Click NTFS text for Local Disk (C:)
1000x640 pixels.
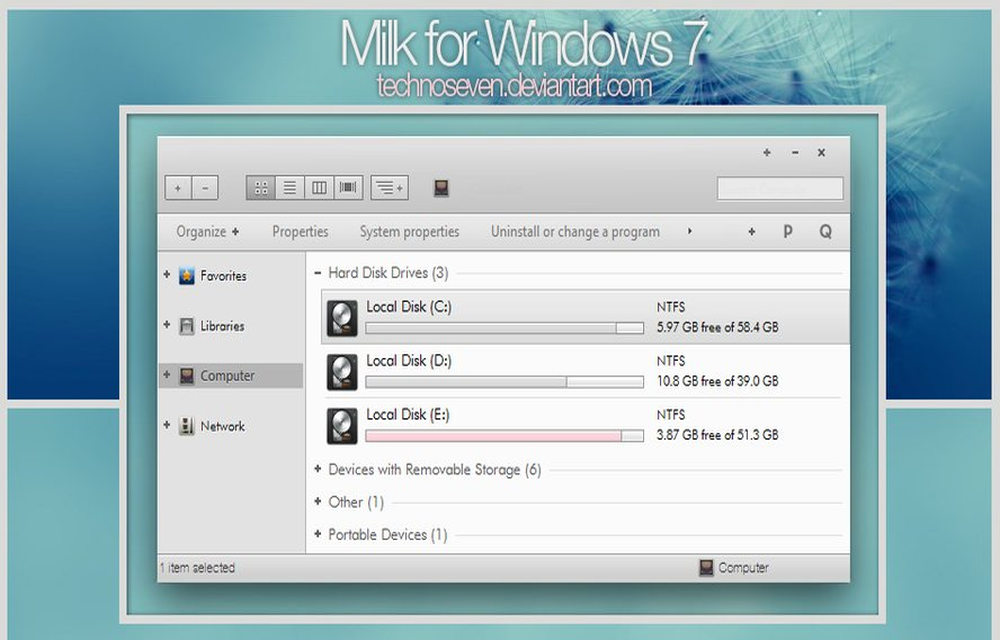click(x=671, y=307)
